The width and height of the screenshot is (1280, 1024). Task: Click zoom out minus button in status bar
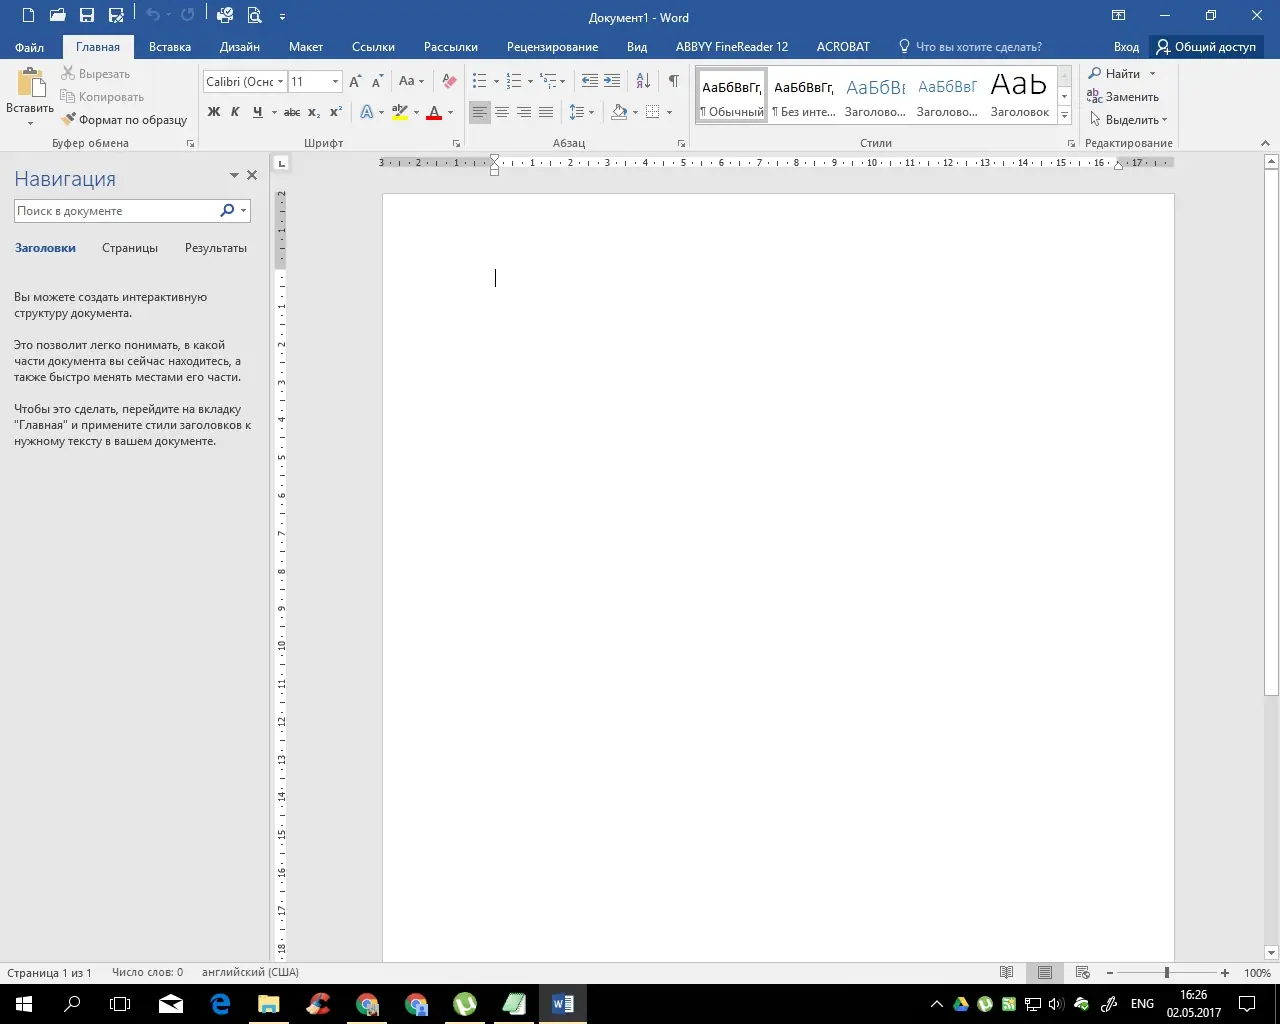(1109, 973)
